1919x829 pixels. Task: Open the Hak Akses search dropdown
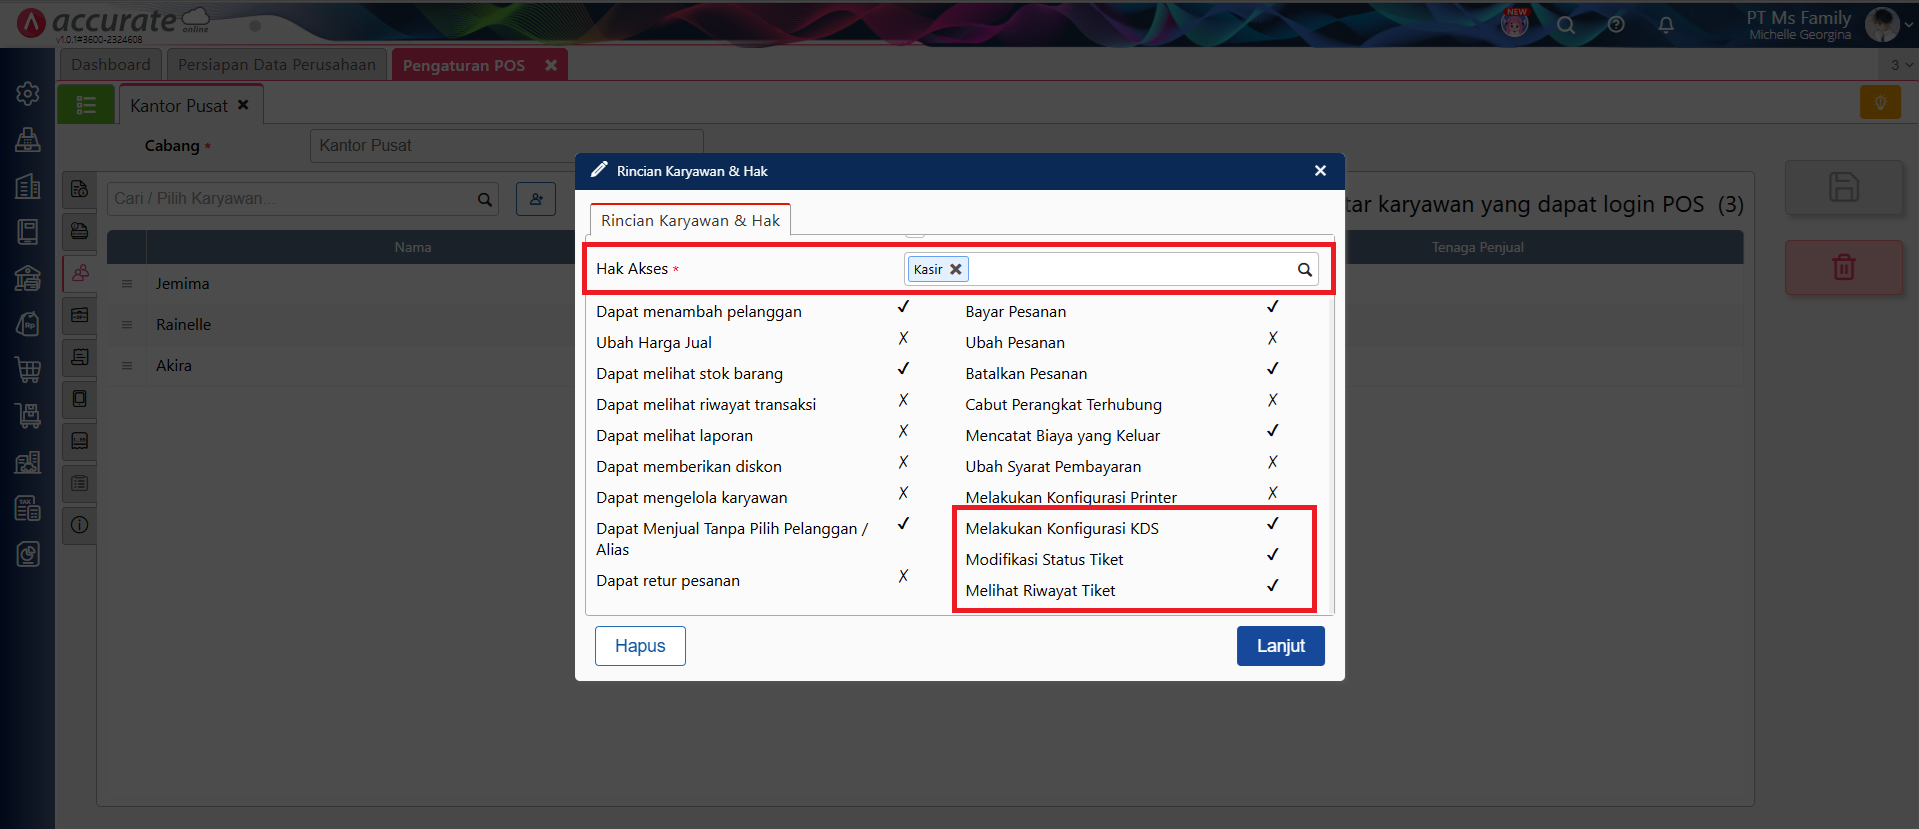tap(1304, 269)
